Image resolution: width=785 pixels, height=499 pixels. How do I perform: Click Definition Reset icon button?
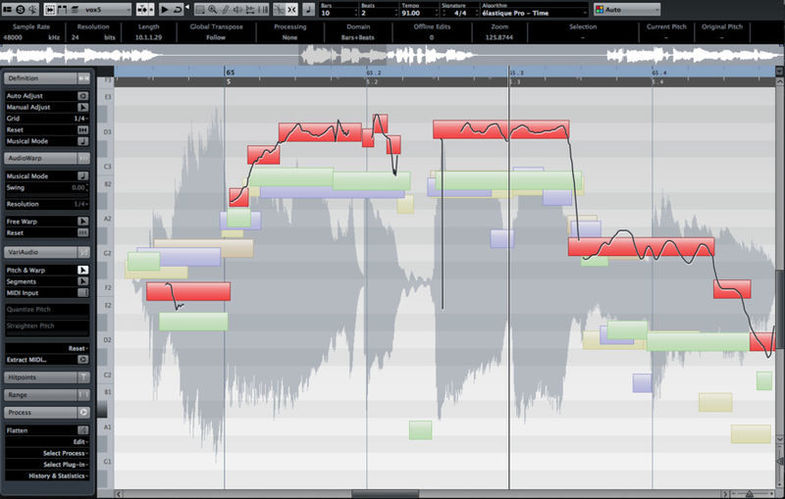83,130
